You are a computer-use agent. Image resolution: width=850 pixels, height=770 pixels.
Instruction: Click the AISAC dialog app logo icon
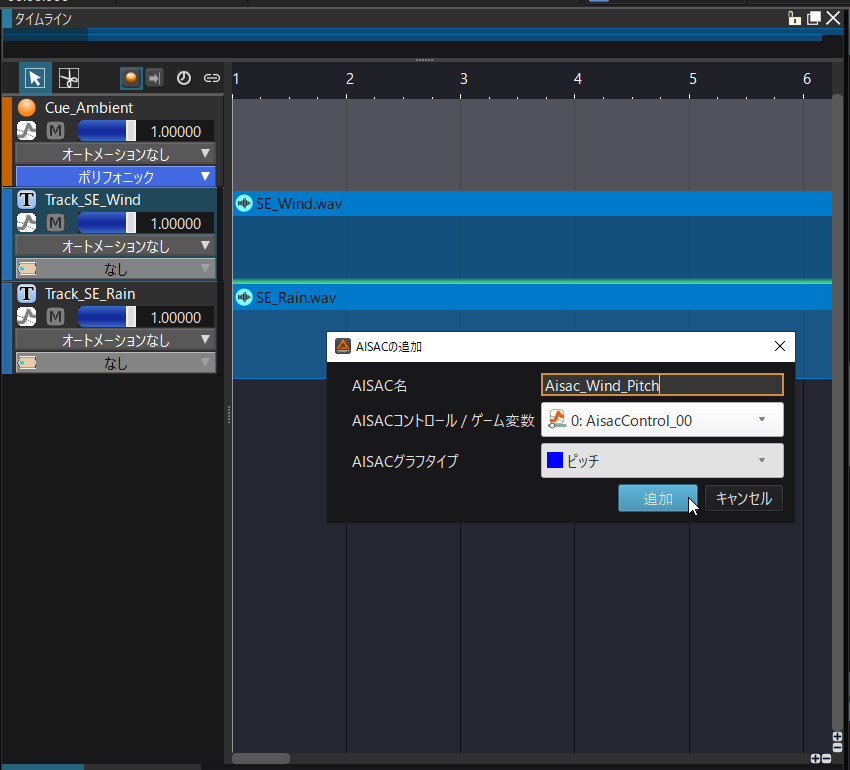[343, 346]
